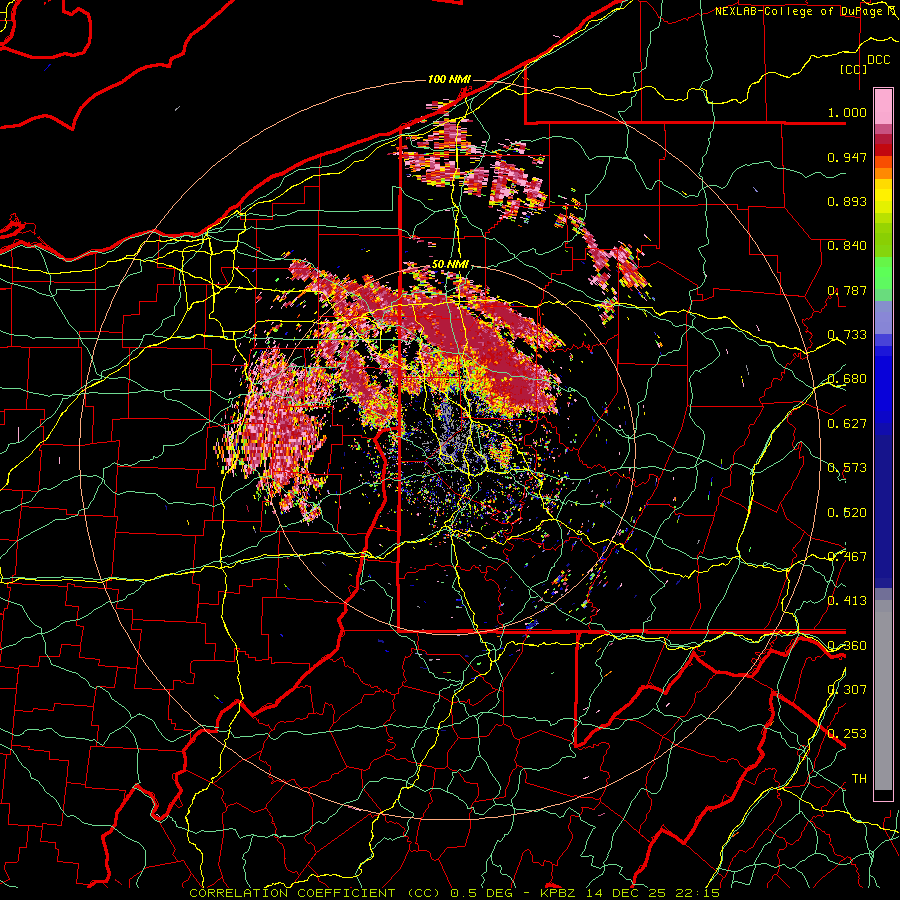Select the 0.733 scale value

click(847, 335)
